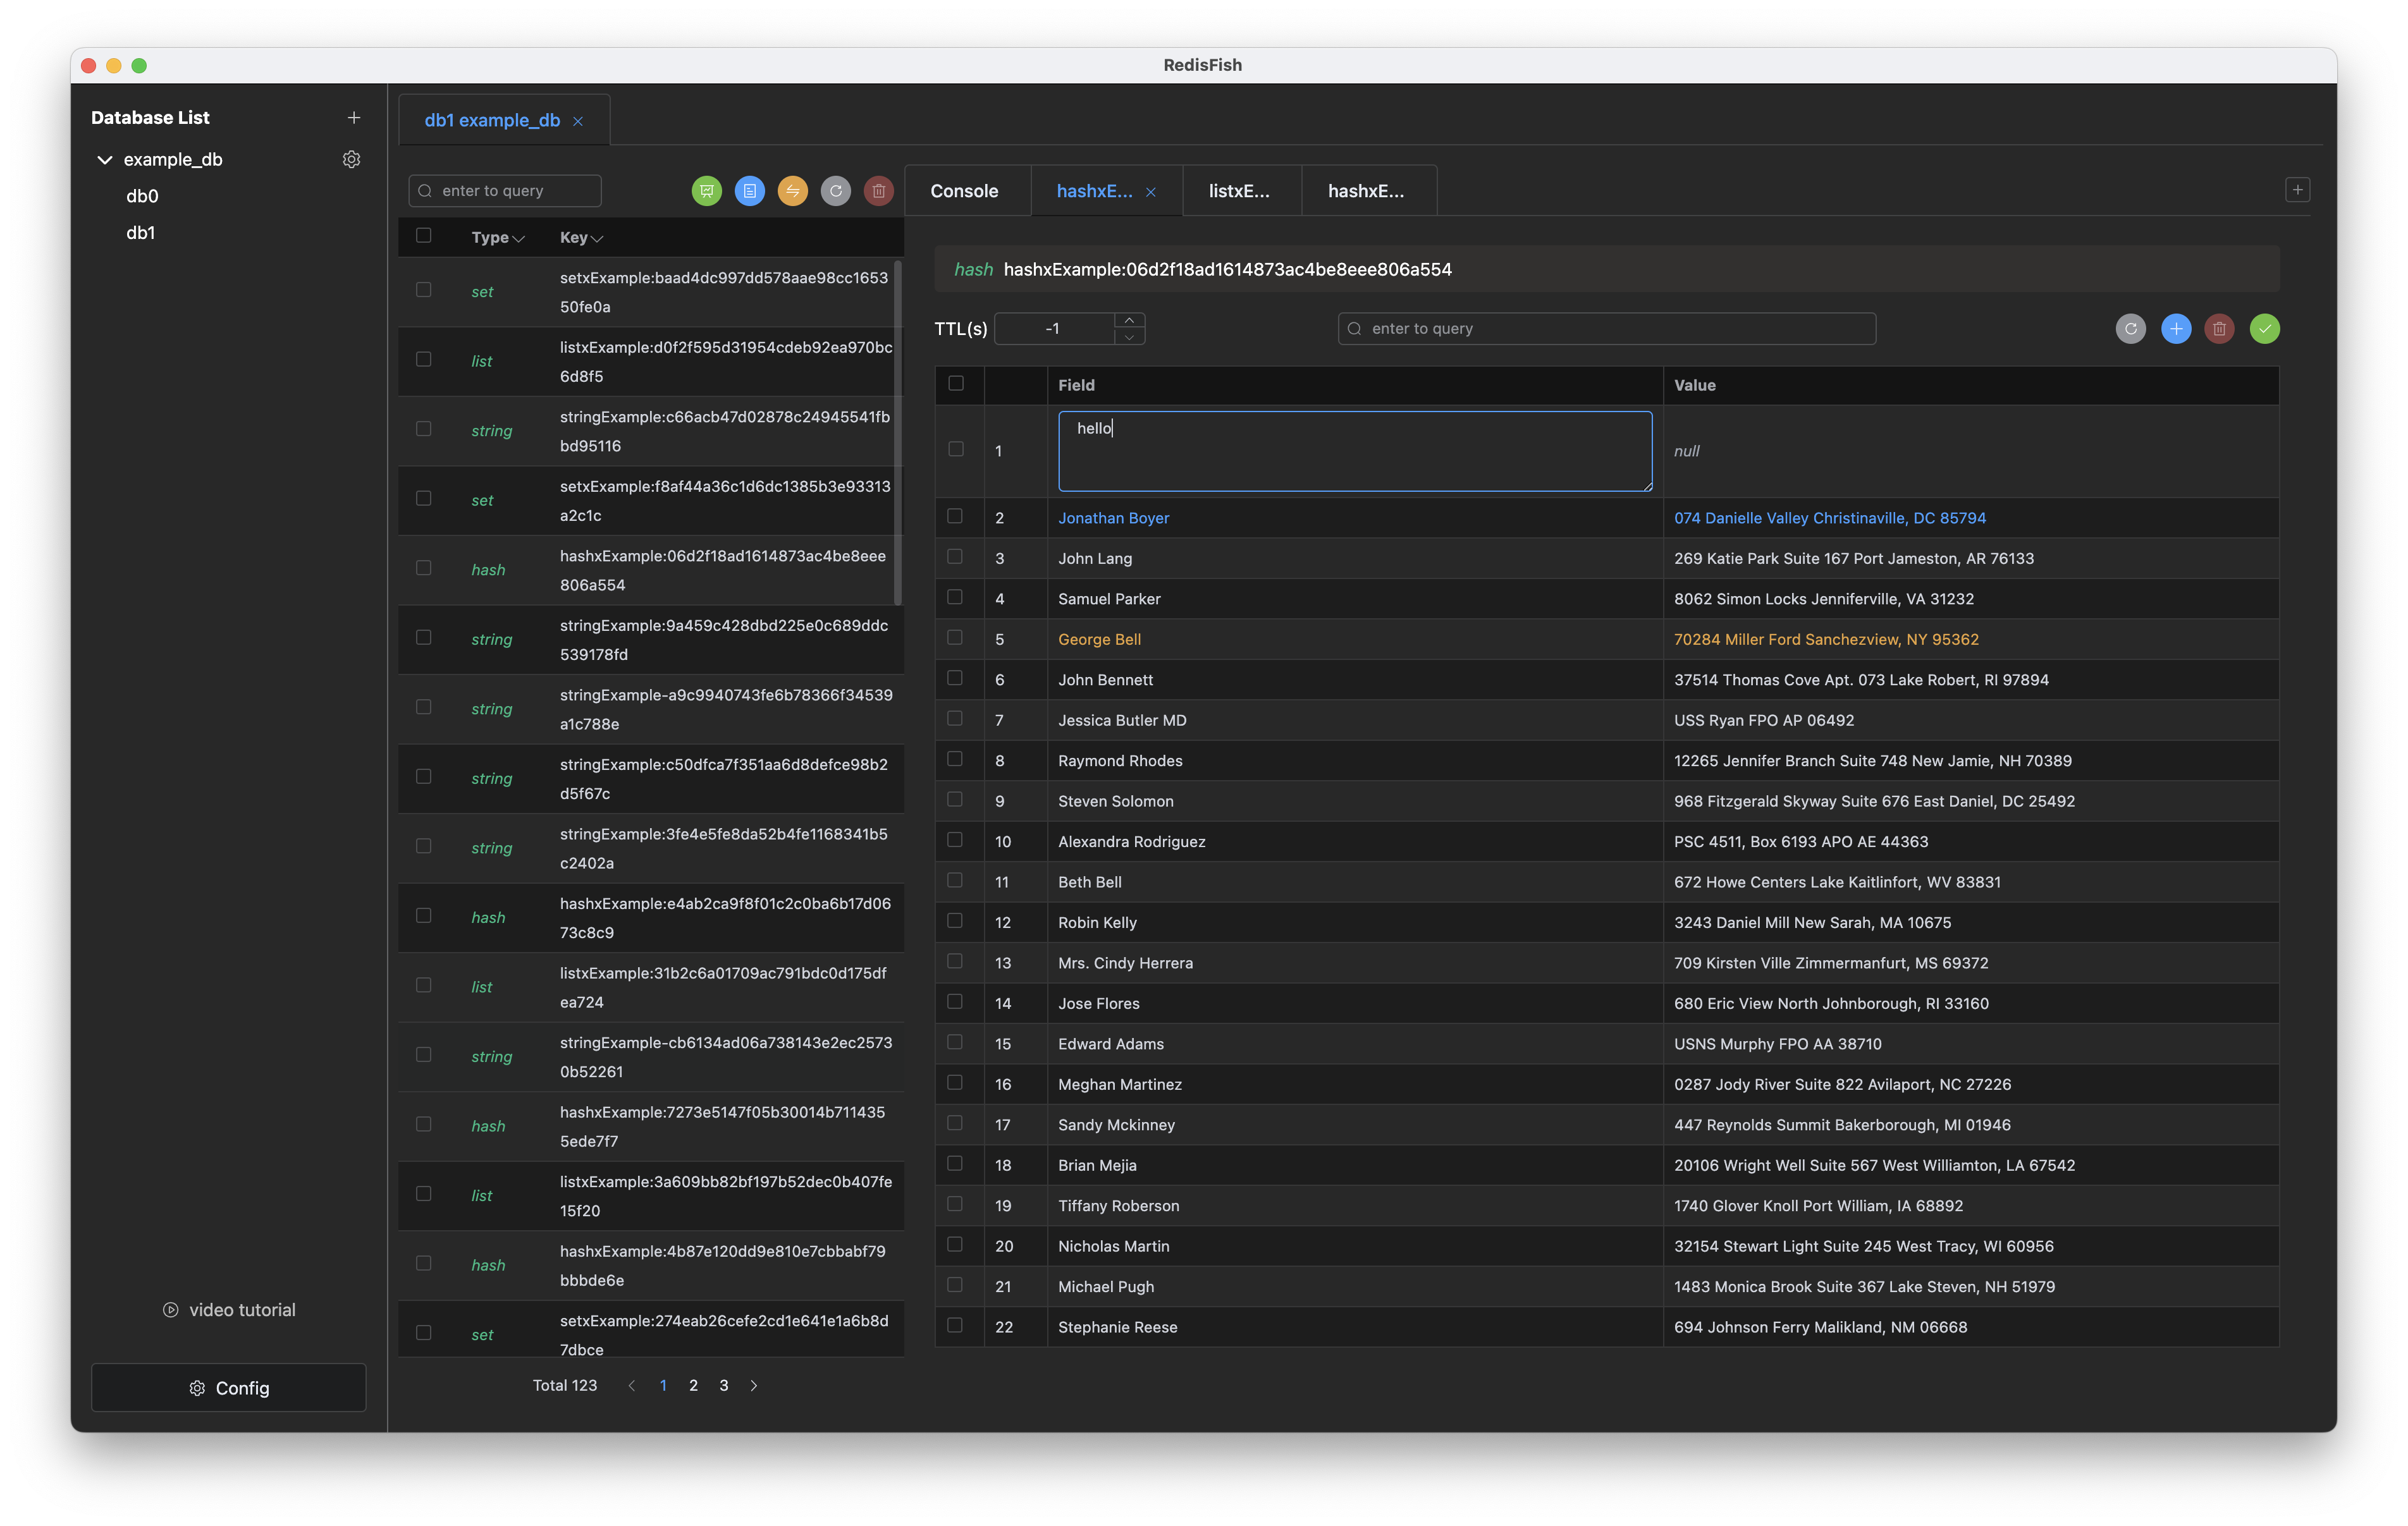
Task: Add a database with the plus icon
Action: (353, 118)
